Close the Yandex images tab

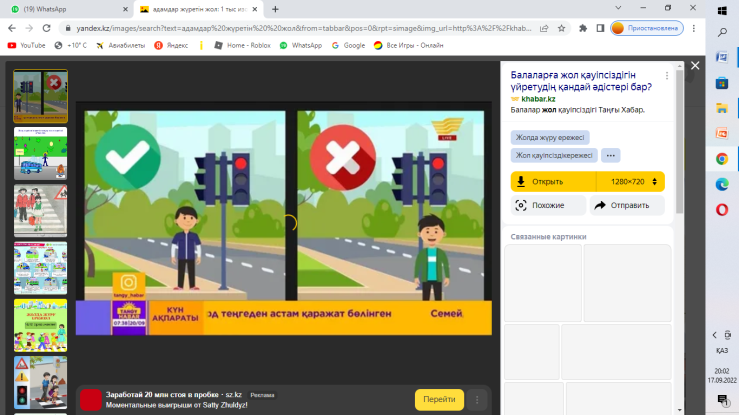click(255, 9)
